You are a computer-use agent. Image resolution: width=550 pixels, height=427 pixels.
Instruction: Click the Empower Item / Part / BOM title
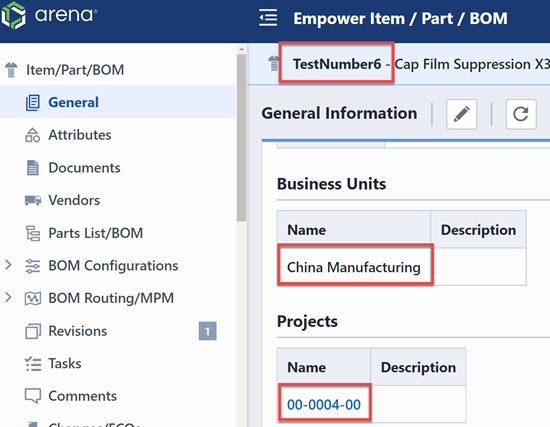tap(400, 18)
